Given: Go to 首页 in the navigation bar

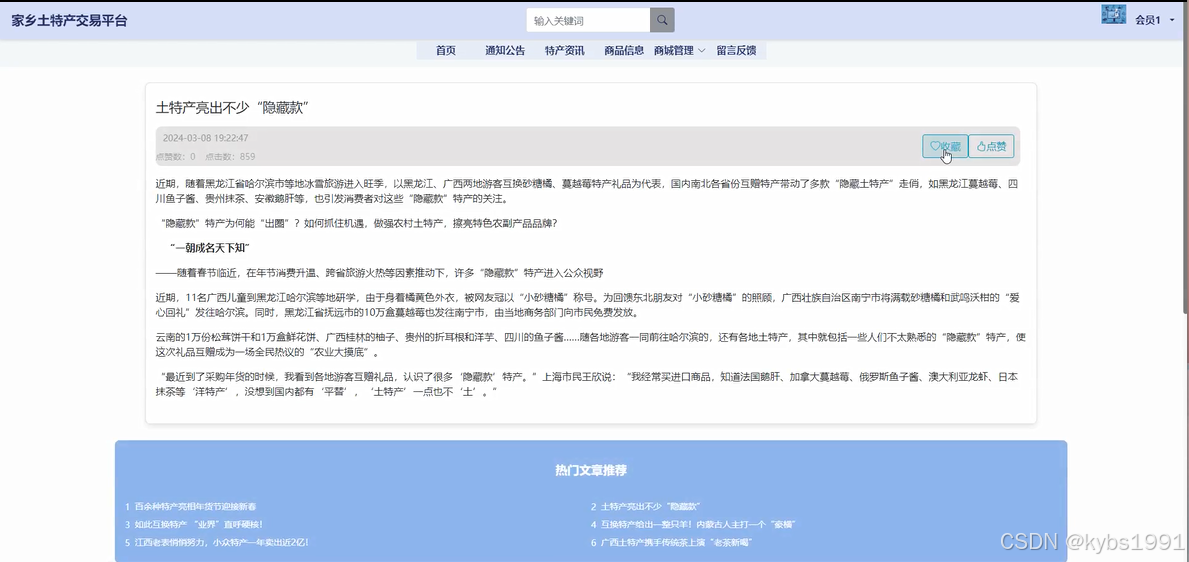Looking at the screenshot, I should coord(446,51).
